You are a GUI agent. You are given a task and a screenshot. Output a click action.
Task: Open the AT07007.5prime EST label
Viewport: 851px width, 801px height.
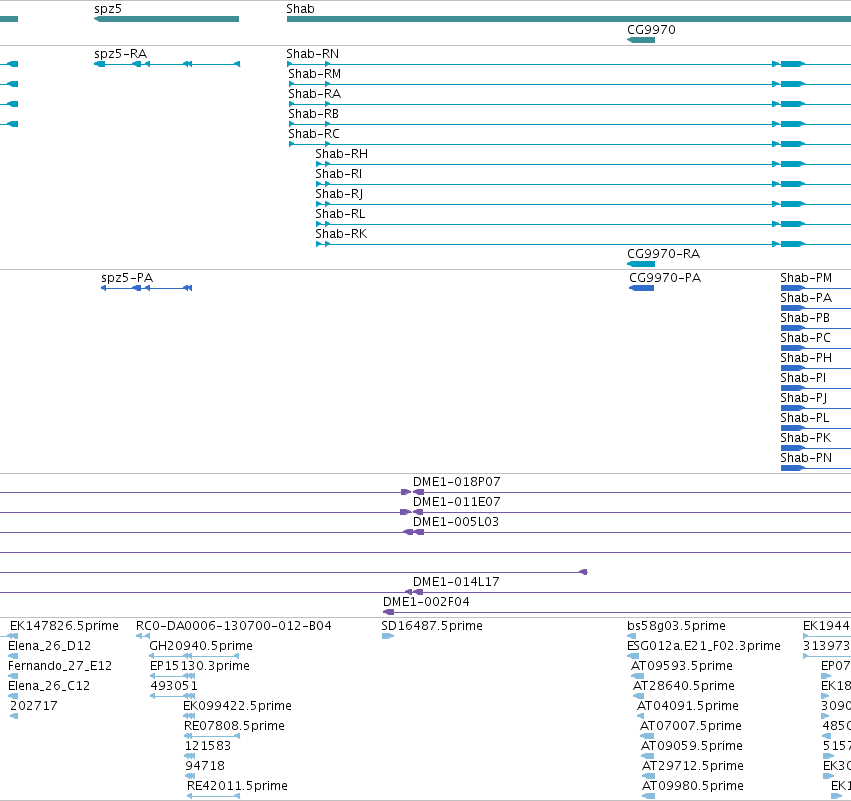click(691, 727)
